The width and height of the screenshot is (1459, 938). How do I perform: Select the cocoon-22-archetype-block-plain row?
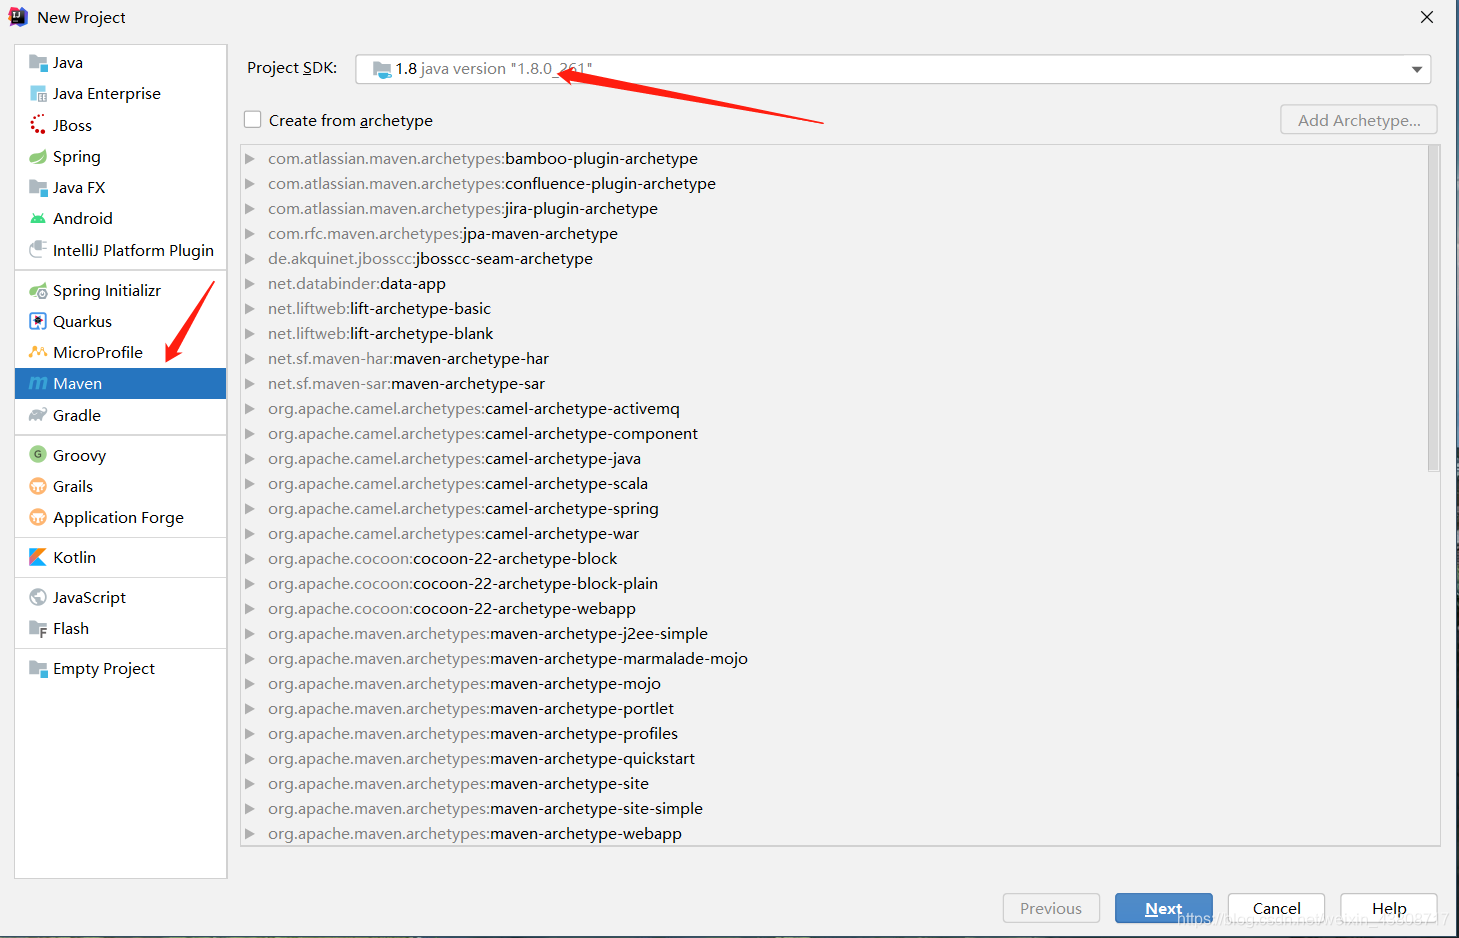click(834, 584)
